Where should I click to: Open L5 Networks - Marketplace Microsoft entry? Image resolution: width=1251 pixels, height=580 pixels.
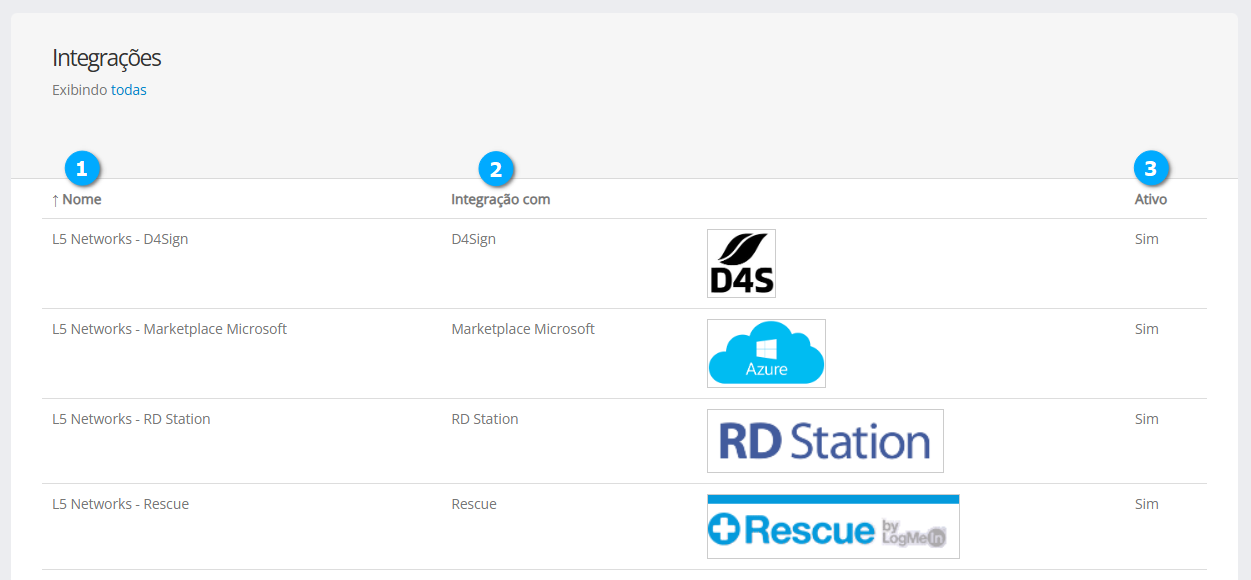point(169,329)
